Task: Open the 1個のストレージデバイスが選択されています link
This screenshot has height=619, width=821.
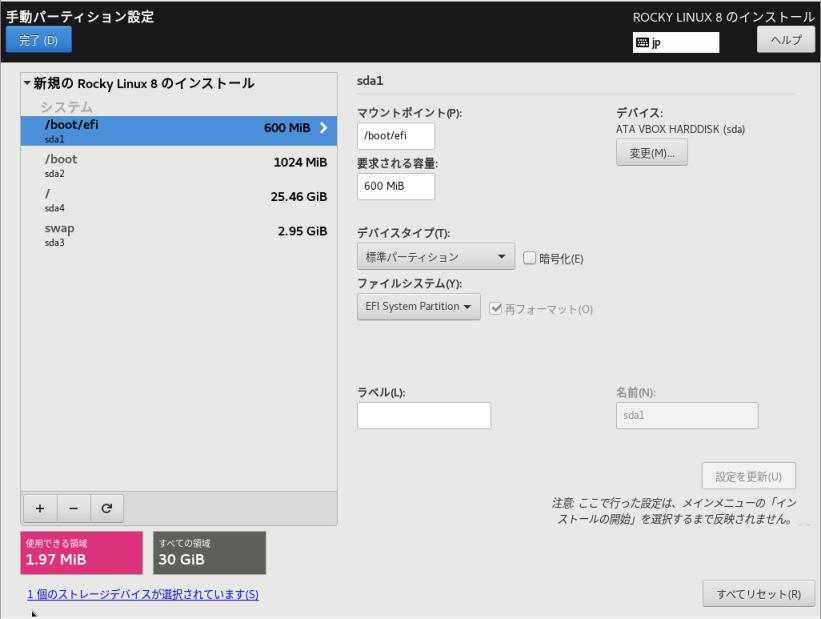Action: click(143, 594)
